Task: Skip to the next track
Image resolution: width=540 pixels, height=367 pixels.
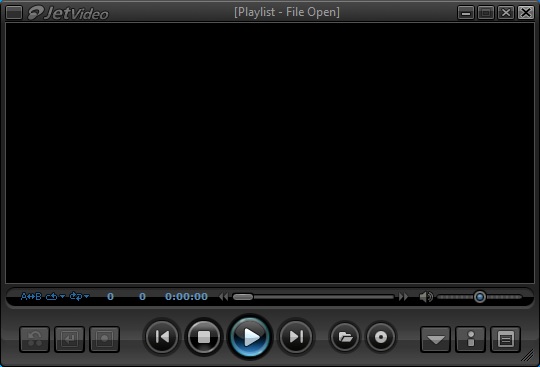Action: click(x=296, y=337)
